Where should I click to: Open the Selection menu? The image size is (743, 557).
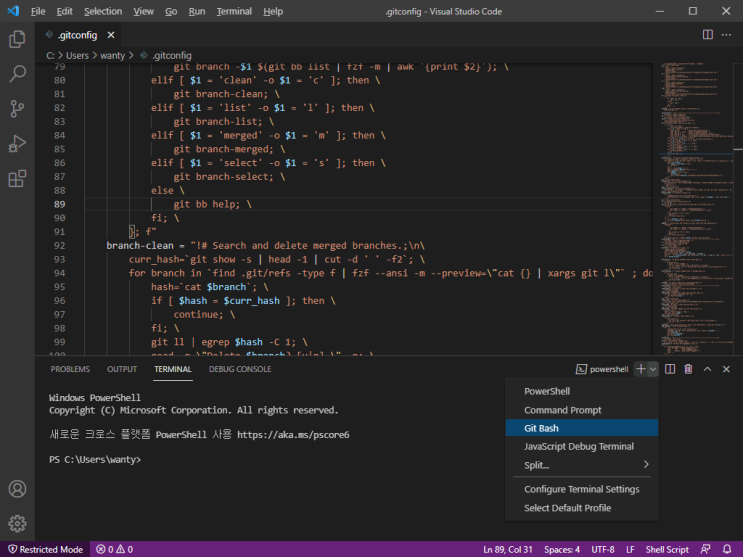pos(103,11)
